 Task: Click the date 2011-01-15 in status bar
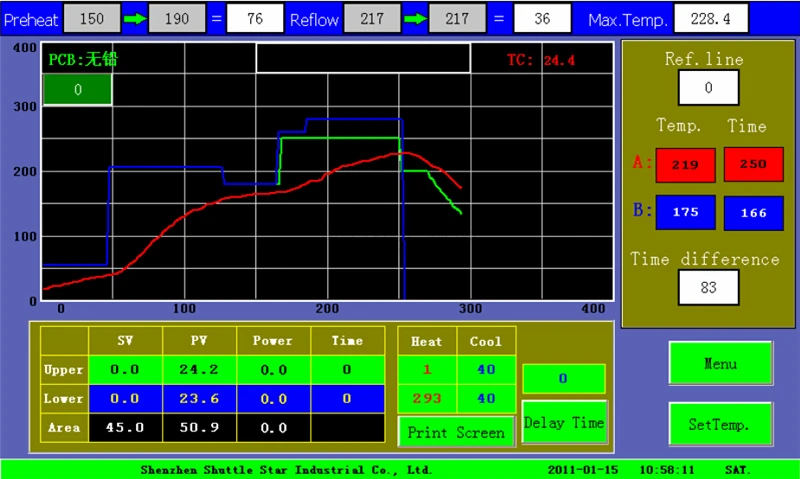point(583,470)
